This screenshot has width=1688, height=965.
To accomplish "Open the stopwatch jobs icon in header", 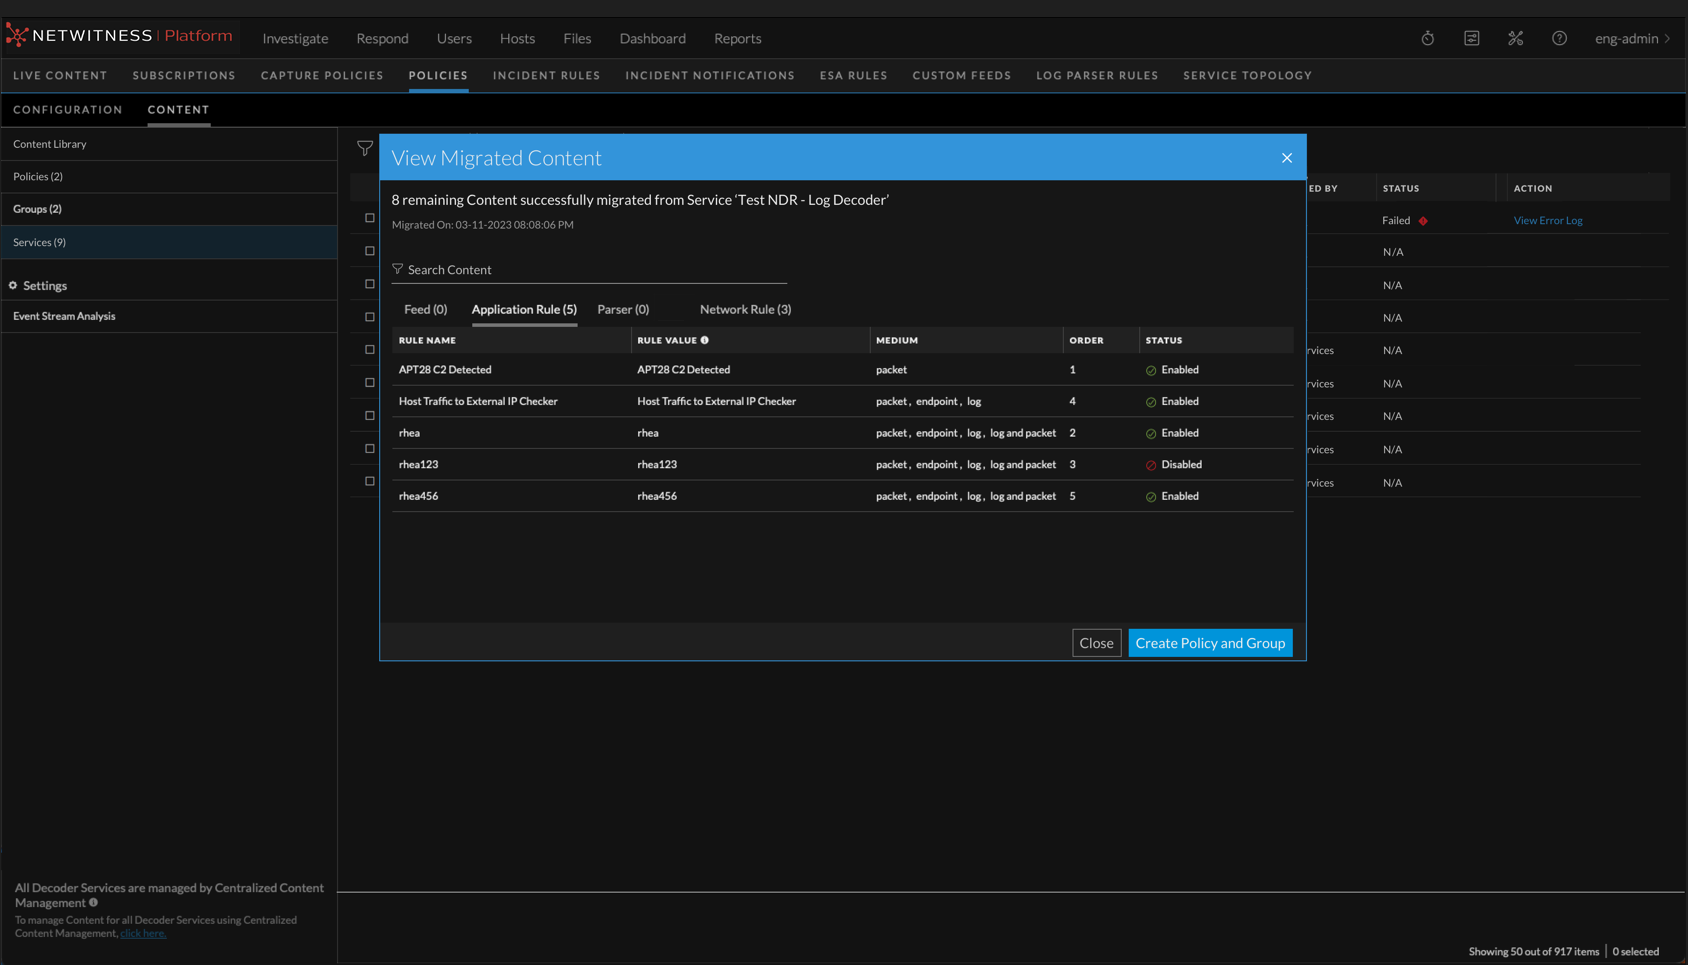I will [x=1427, y=38].
